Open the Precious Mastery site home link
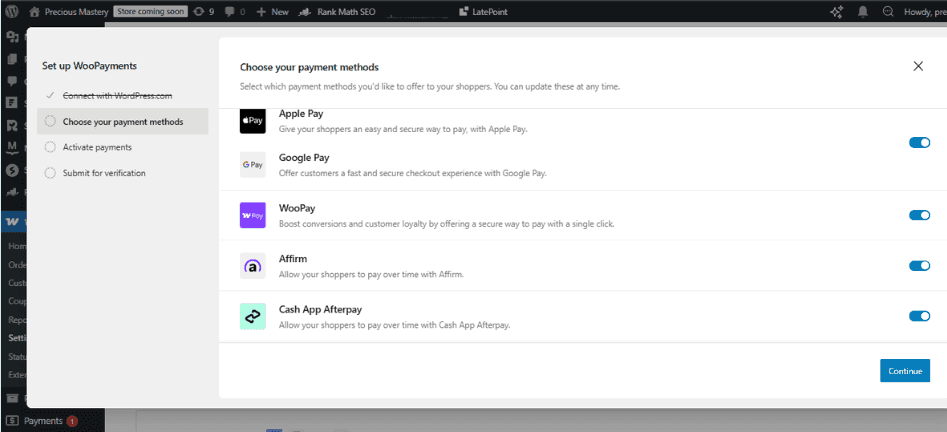Viewport: 947px width, 432px height. [69, 11]
